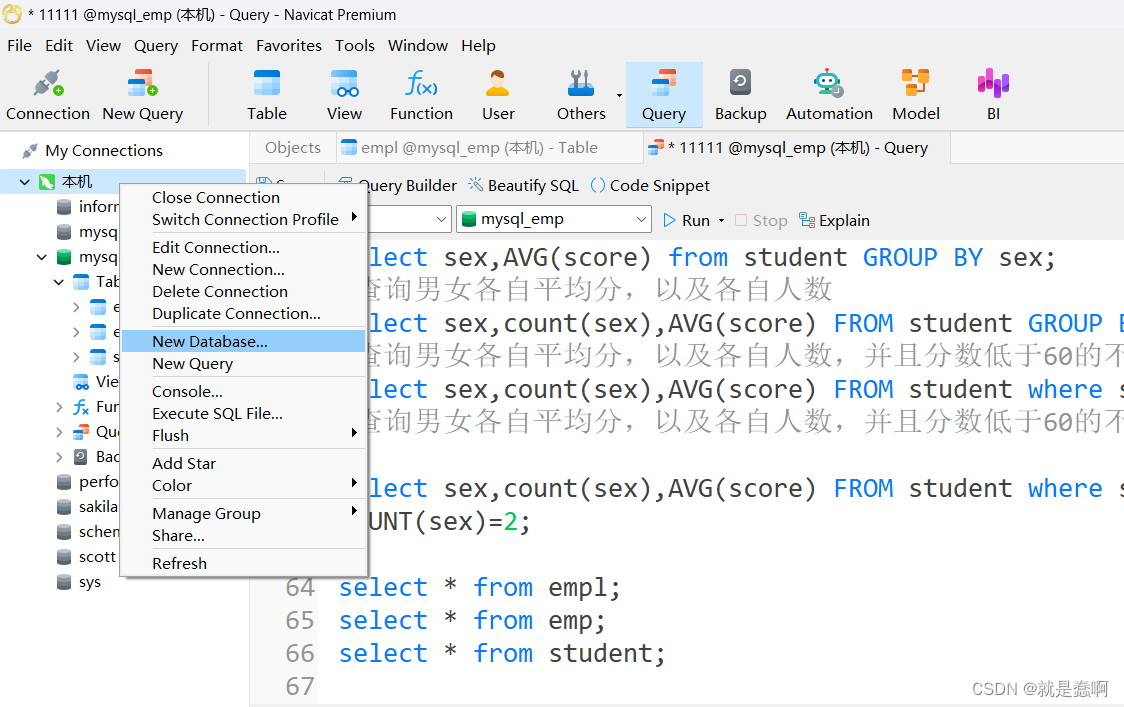Screen dimensions: 1124x707
Task: Open the Tools menu
Action: 355,46
